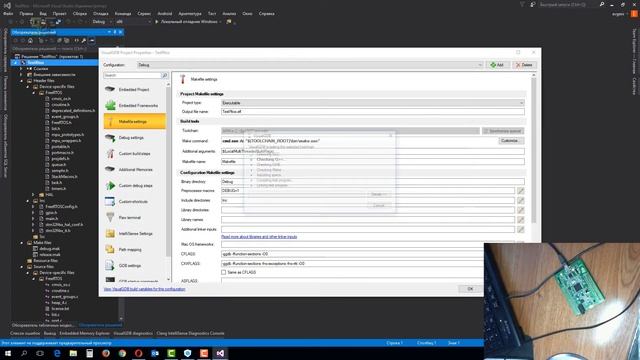The width and height of the screenshot is (640, 360).
Task: Open Read more about libraries link
Action: click(x=259, y=237)
